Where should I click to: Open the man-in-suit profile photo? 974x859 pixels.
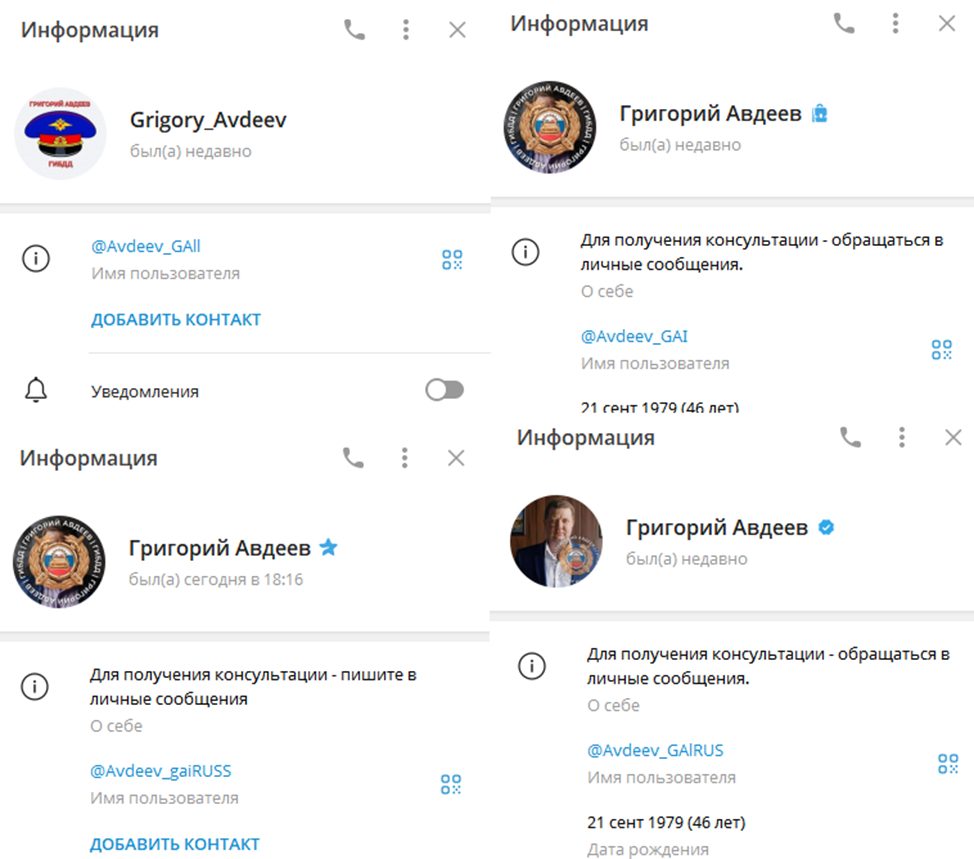556,541
